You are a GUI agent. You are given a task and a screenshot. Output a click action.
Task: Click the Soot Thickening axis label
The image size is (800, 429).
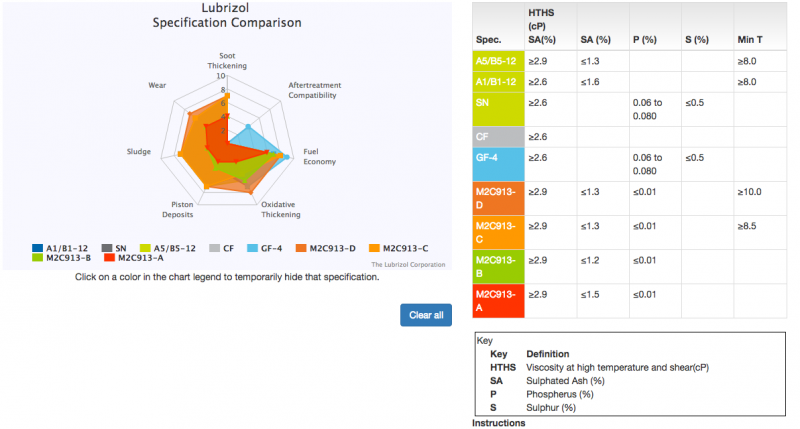tap(227, 61)
